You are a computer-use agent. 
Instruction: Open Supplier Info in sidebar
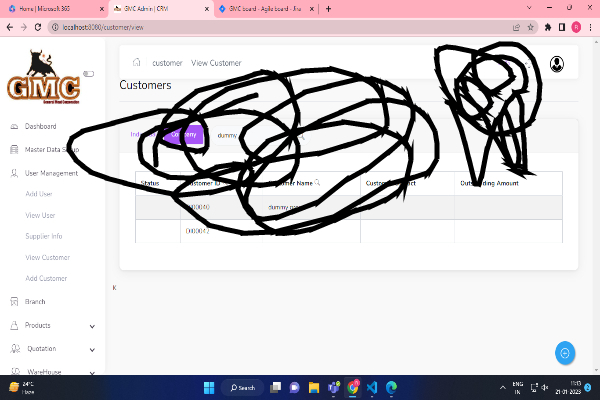click(44, 236)
